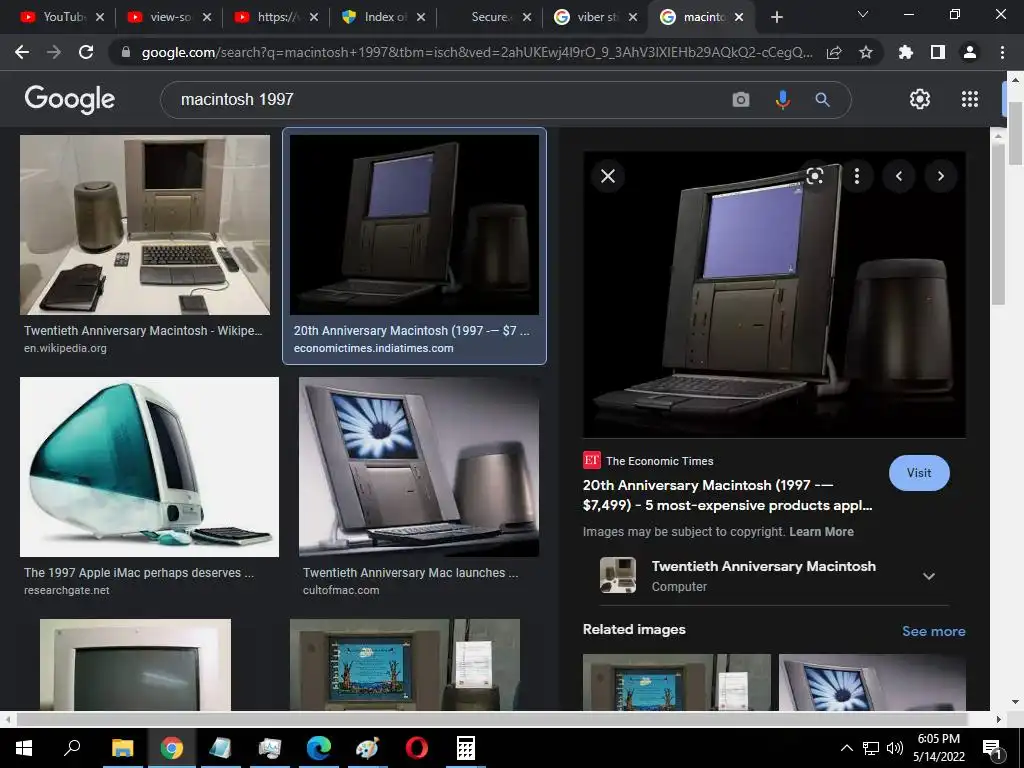Open Google quick settings gear
This screenshot has height=768, width=1024.
tap(920, 99)
